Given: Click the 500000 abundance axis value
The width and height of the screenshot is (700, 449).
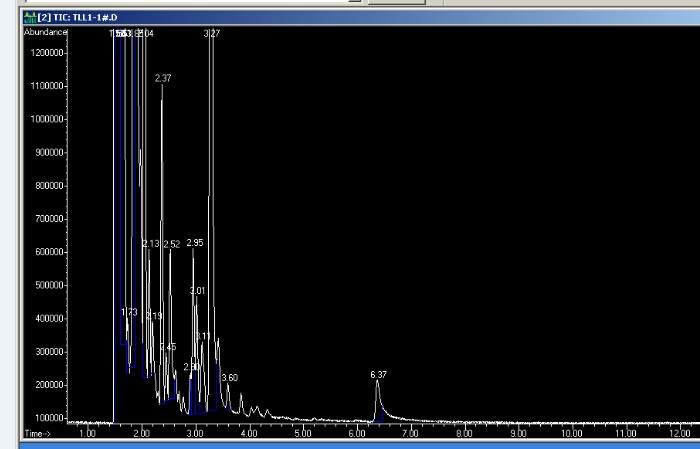Looking at the screenshot, I should point(49,285).
